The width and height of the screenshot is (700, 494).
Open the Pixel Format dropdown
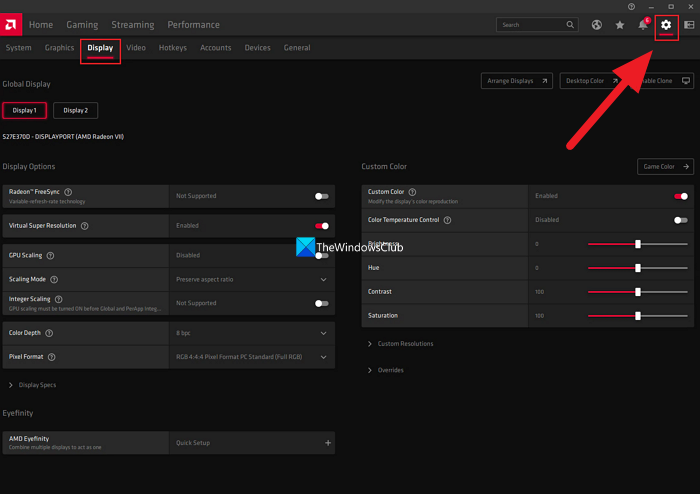pos(323,357)
